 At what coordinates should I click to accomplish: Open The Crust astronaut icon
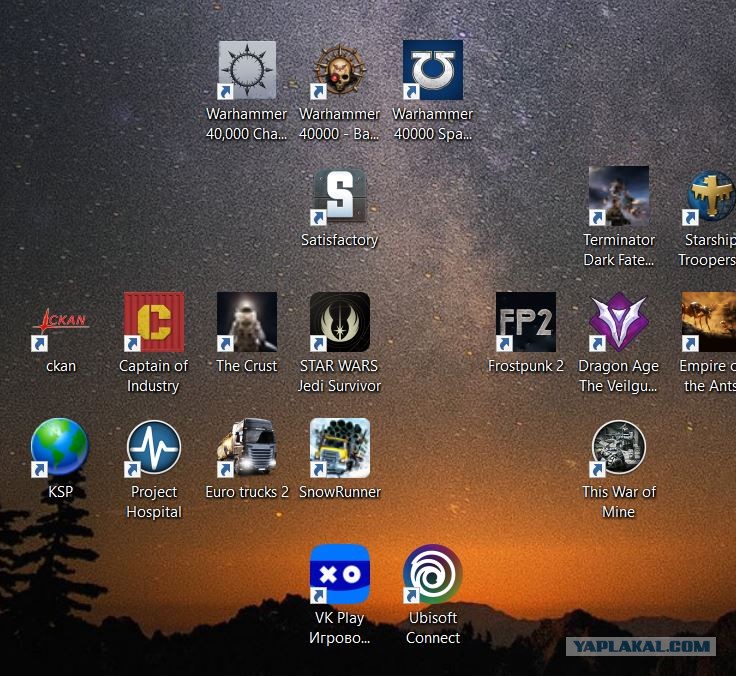247,322
